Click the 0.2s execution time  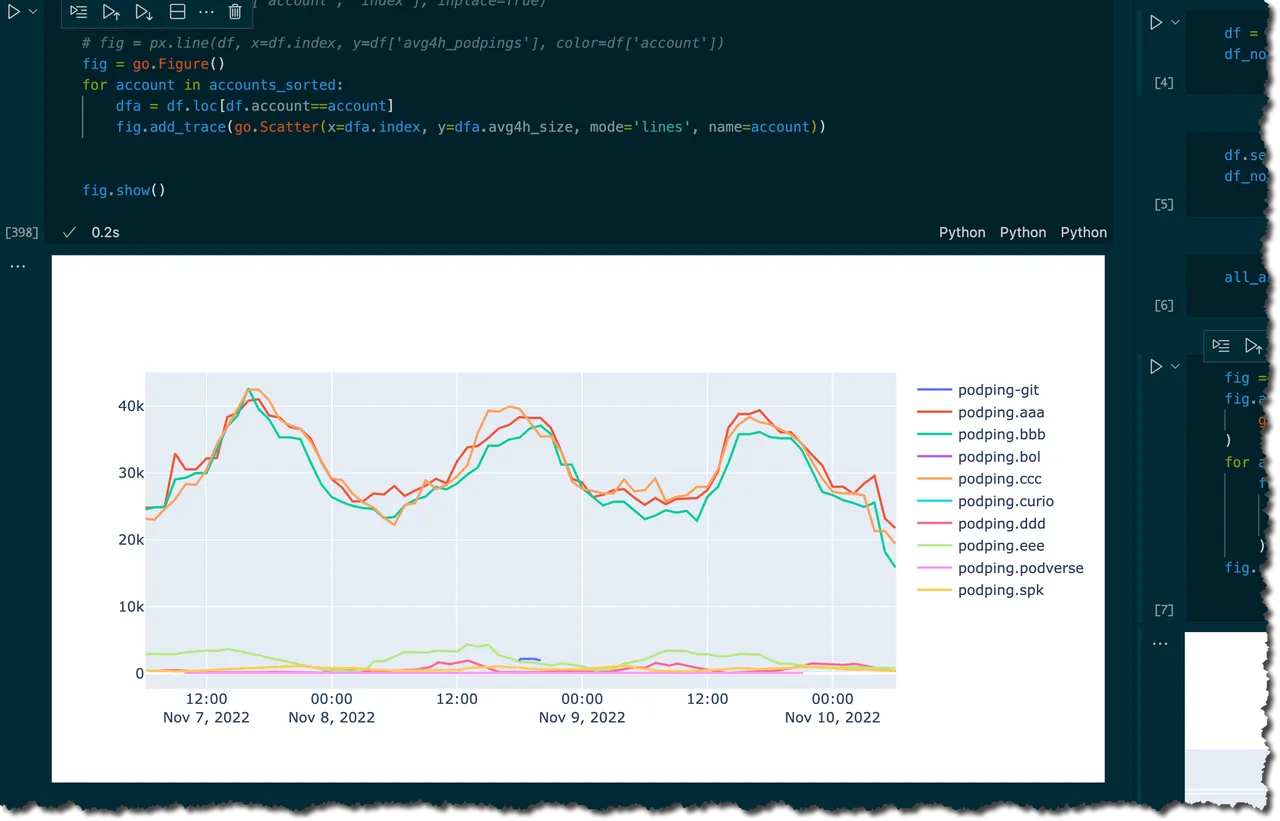click(x=105, y=232)
